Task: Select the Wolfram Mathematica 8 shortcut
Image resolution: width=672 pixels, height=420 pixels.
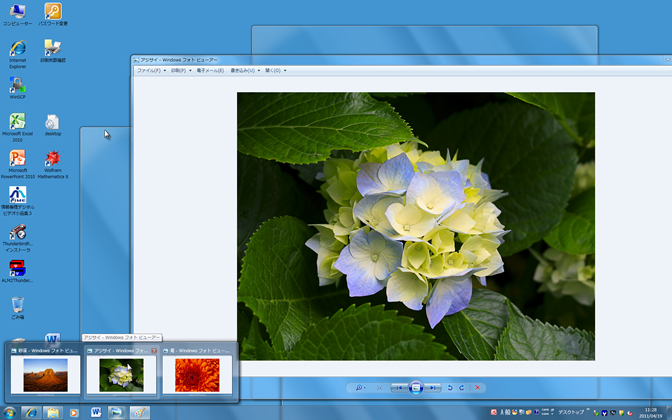Action: pyautogui.click(x=53, y=164)
